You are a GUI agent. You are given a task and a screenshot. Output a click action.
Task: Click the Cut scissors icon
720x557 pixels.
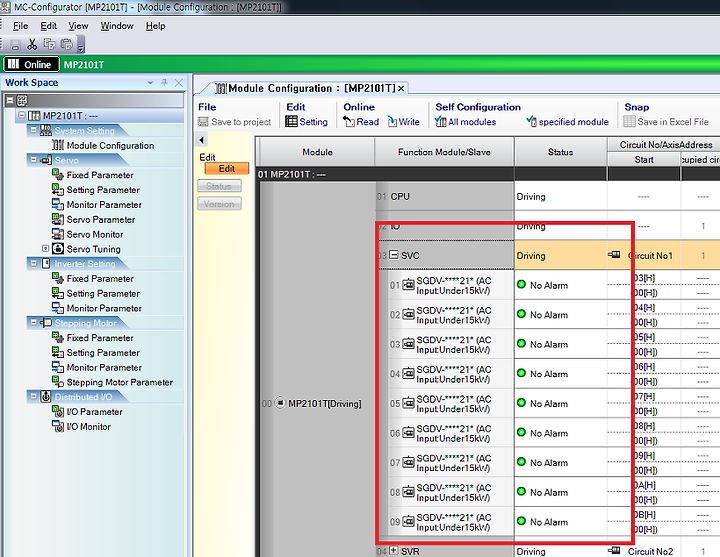[32, 45]
